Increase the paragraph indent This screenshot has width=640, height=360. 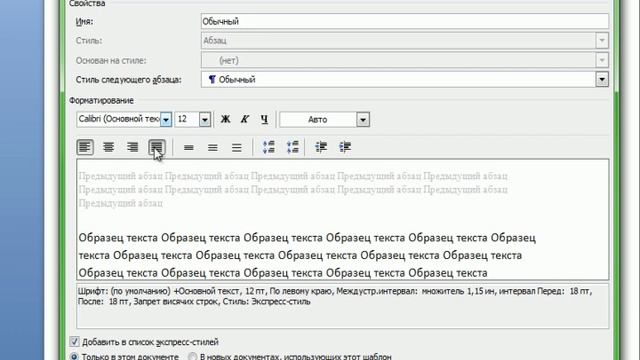pyautogui.click(x=345, y=147)
